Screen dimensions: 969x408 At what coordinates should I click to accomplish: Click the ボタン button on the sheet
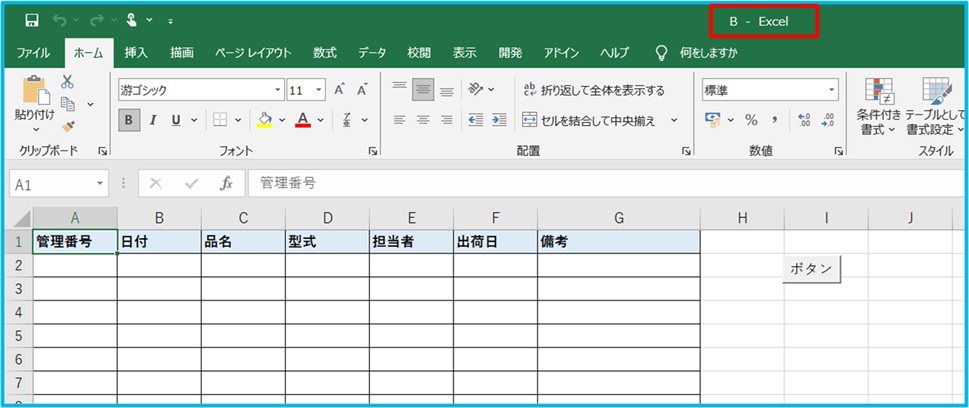pos(811,269)
